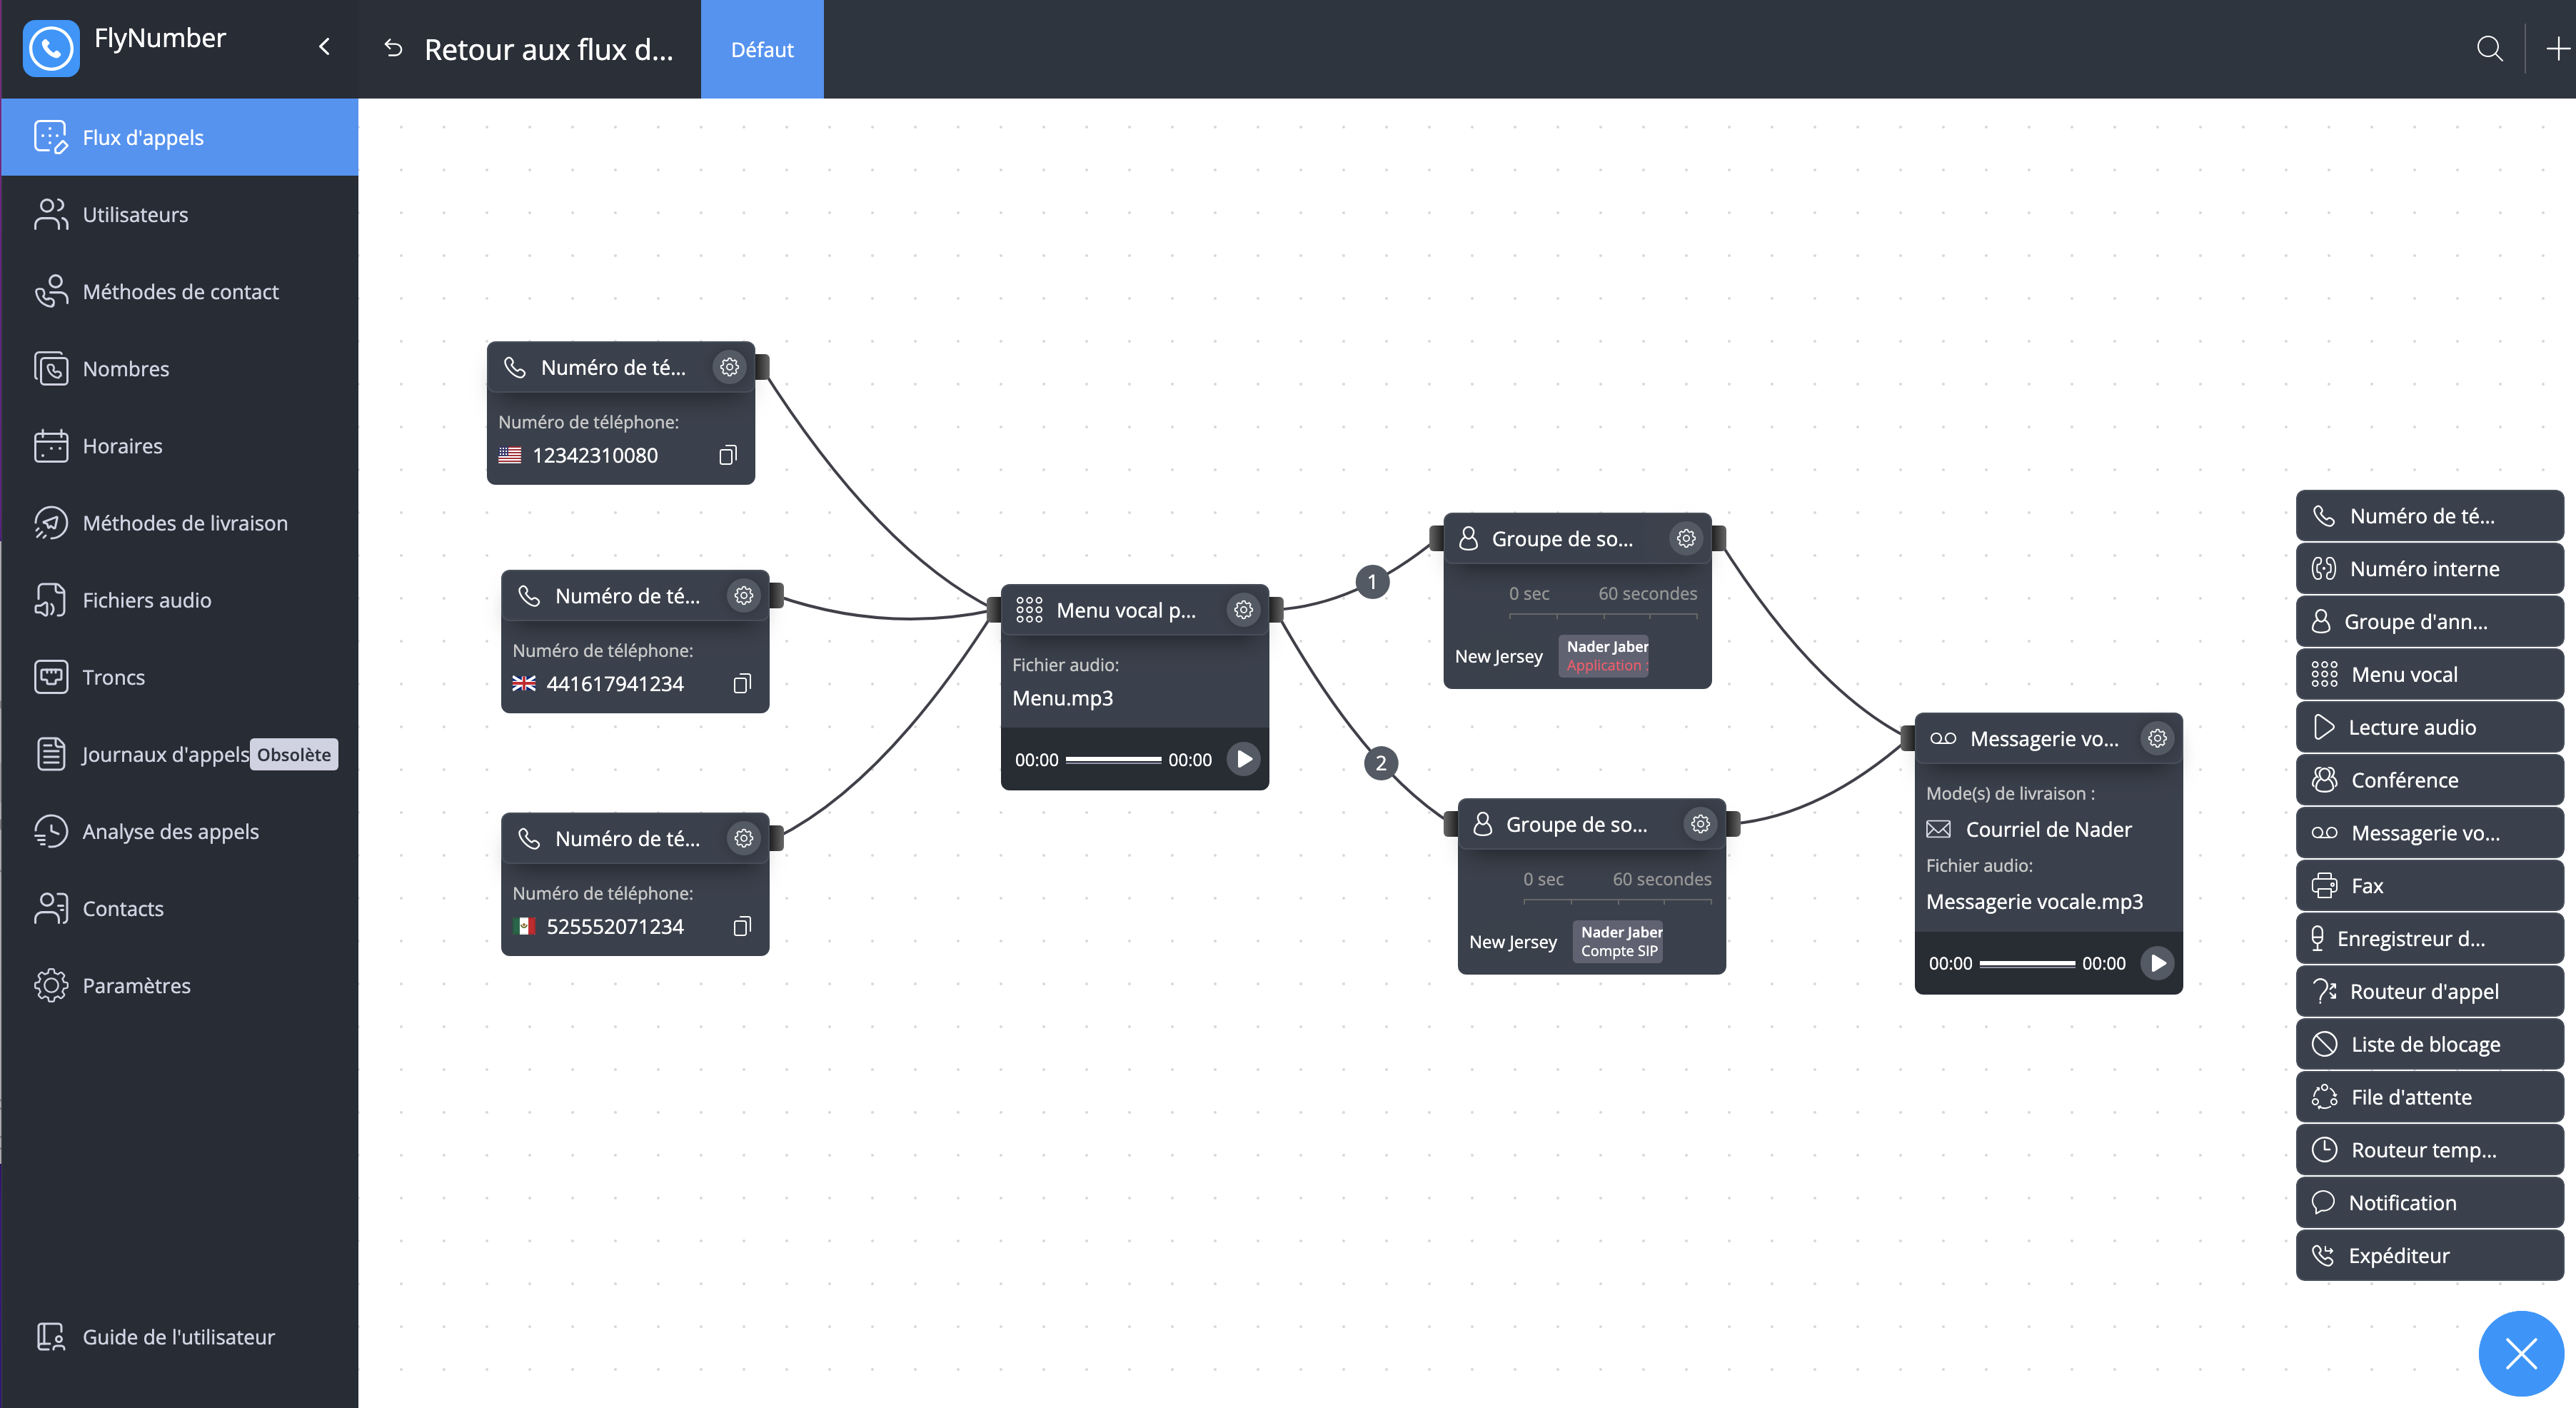The image size is (2576, 1408).
Task: Add a Conférence node from palette
Action: coord(2430,780)
